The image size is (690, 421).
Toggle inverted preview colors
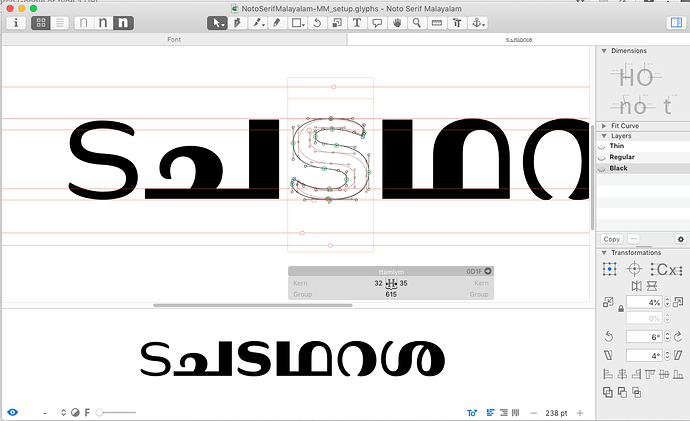point(75,412)
